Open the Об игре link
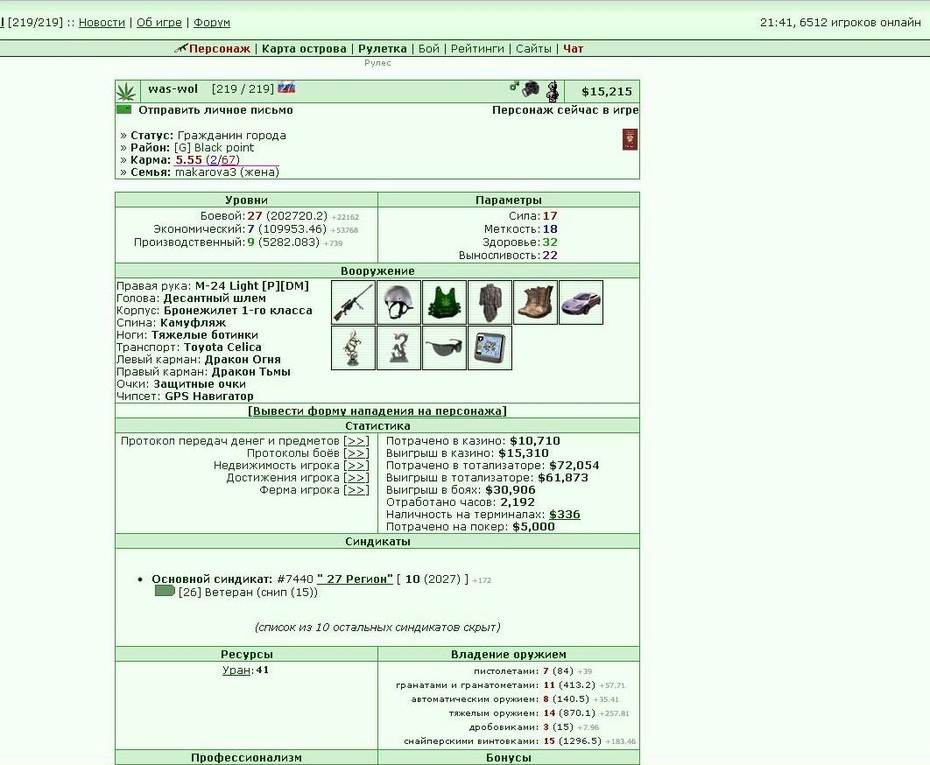Viewport: 930px width, 765px height. (x=159, y=23)
